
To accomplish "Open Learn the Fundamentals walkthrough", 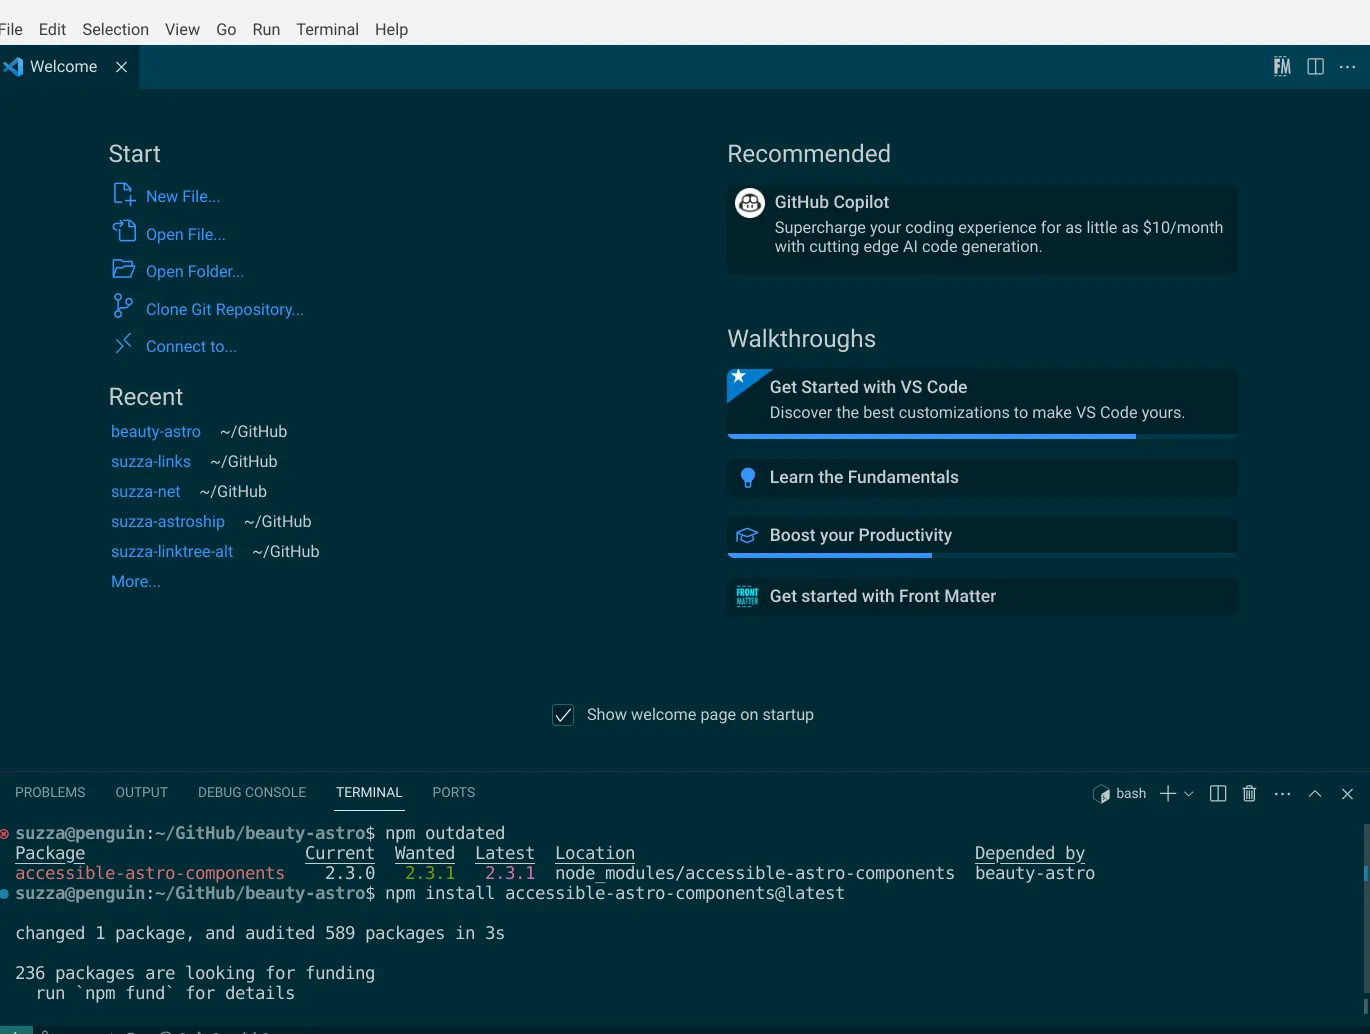I will (982, 478).
